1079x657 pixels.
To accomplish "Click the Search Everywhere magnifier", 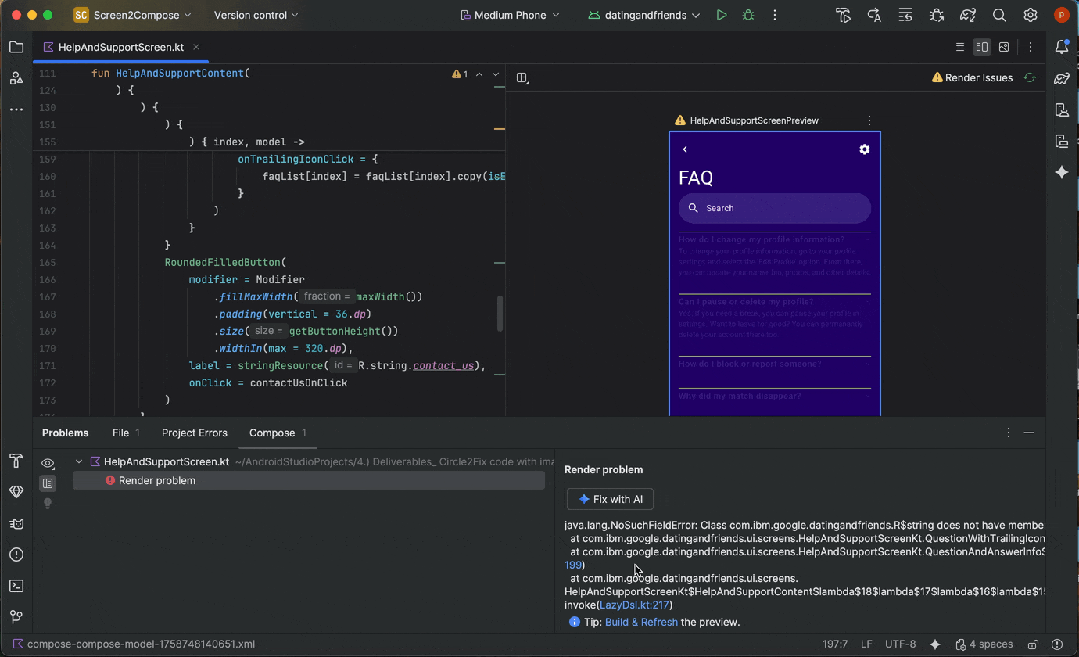I will coord(999,15).
